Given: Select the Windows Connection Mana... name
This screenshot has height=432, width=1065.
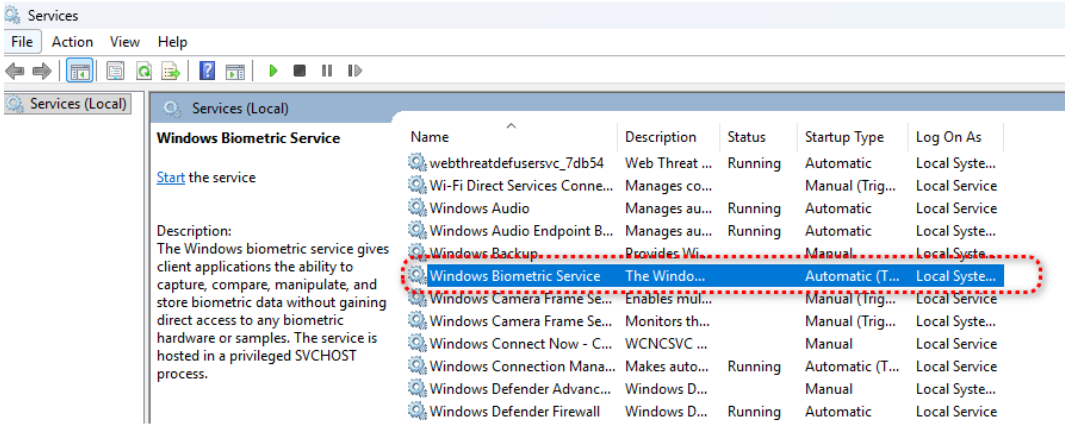Looking at the screenshot, I should point(521,366).
